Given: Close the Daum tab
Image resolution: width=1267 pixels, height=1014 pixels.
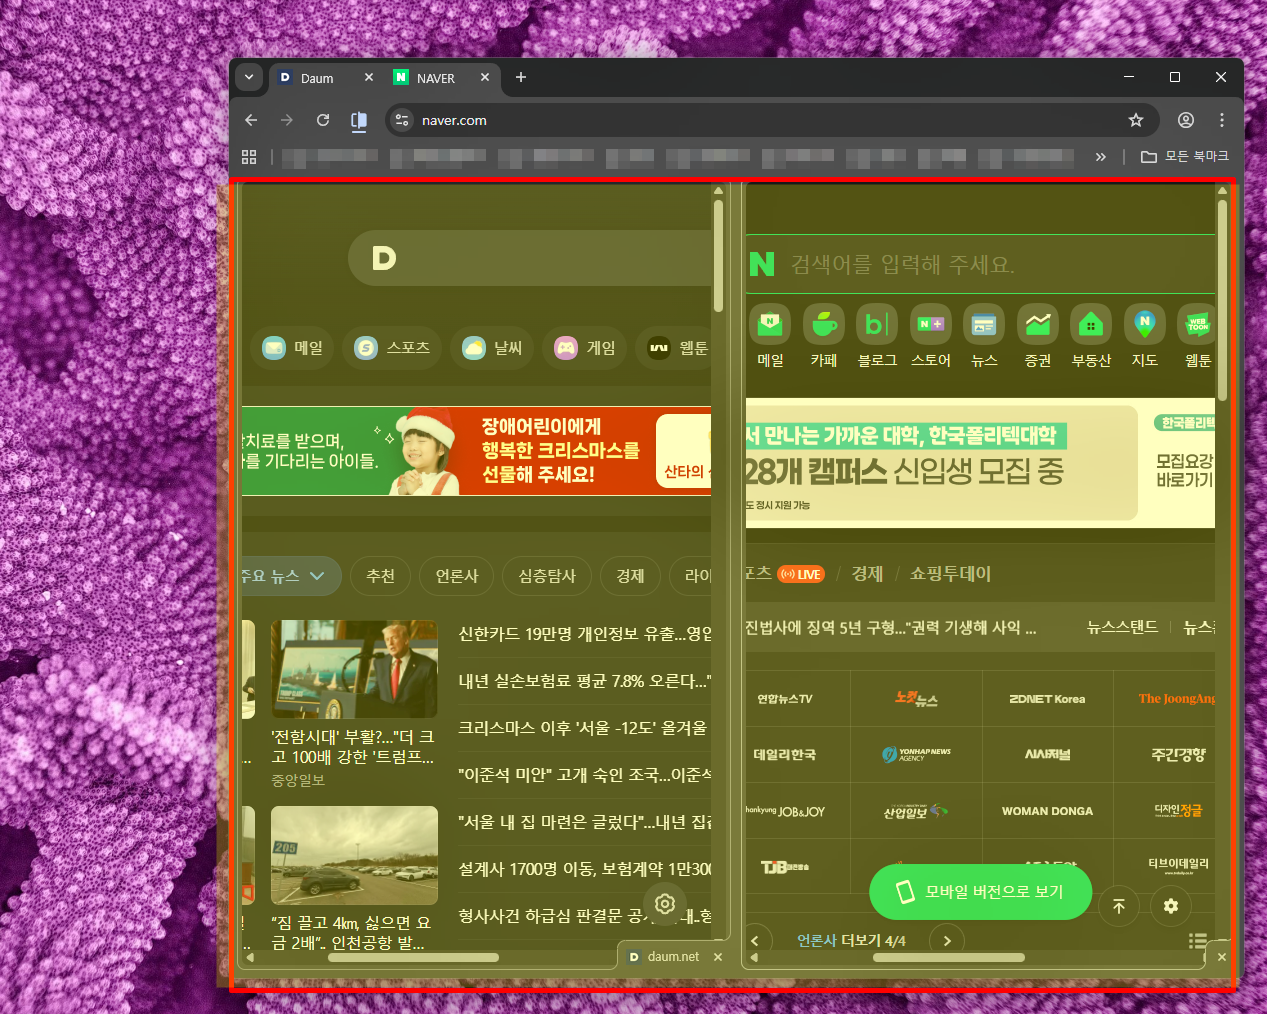Looking at the screenshot, I should point(369,77).
